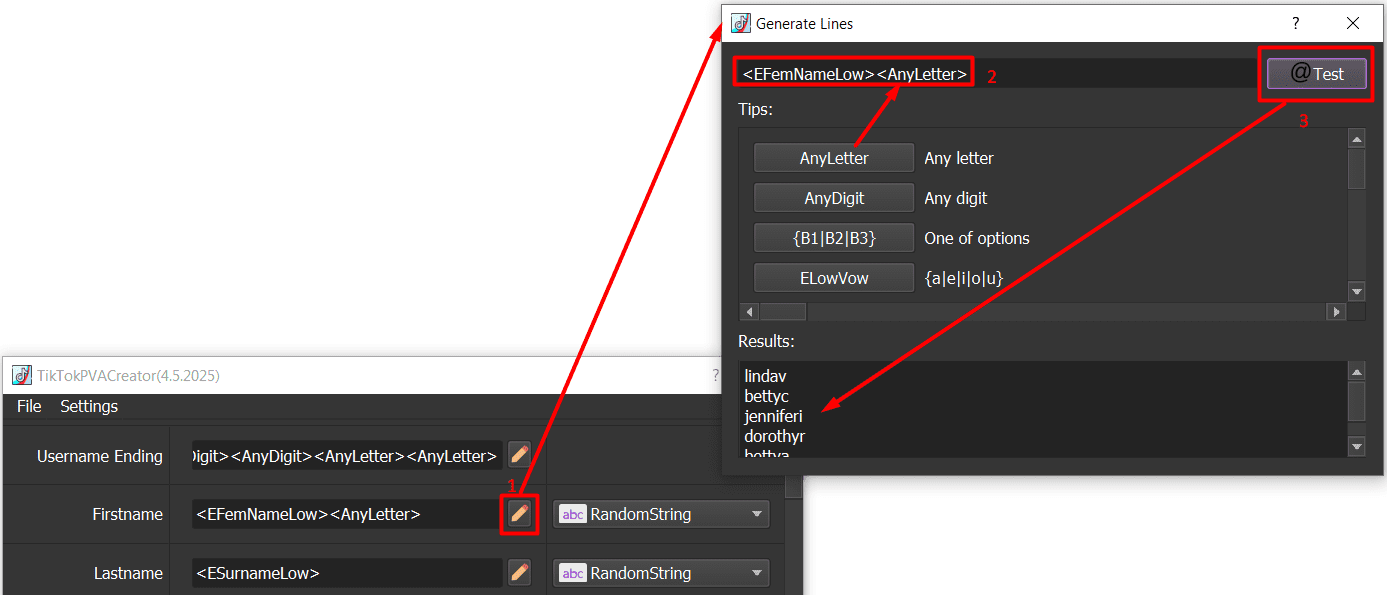Click the result line 'bettyc'
The height and width of the screenshot is (595, 1387).
[x=766, y=396]
